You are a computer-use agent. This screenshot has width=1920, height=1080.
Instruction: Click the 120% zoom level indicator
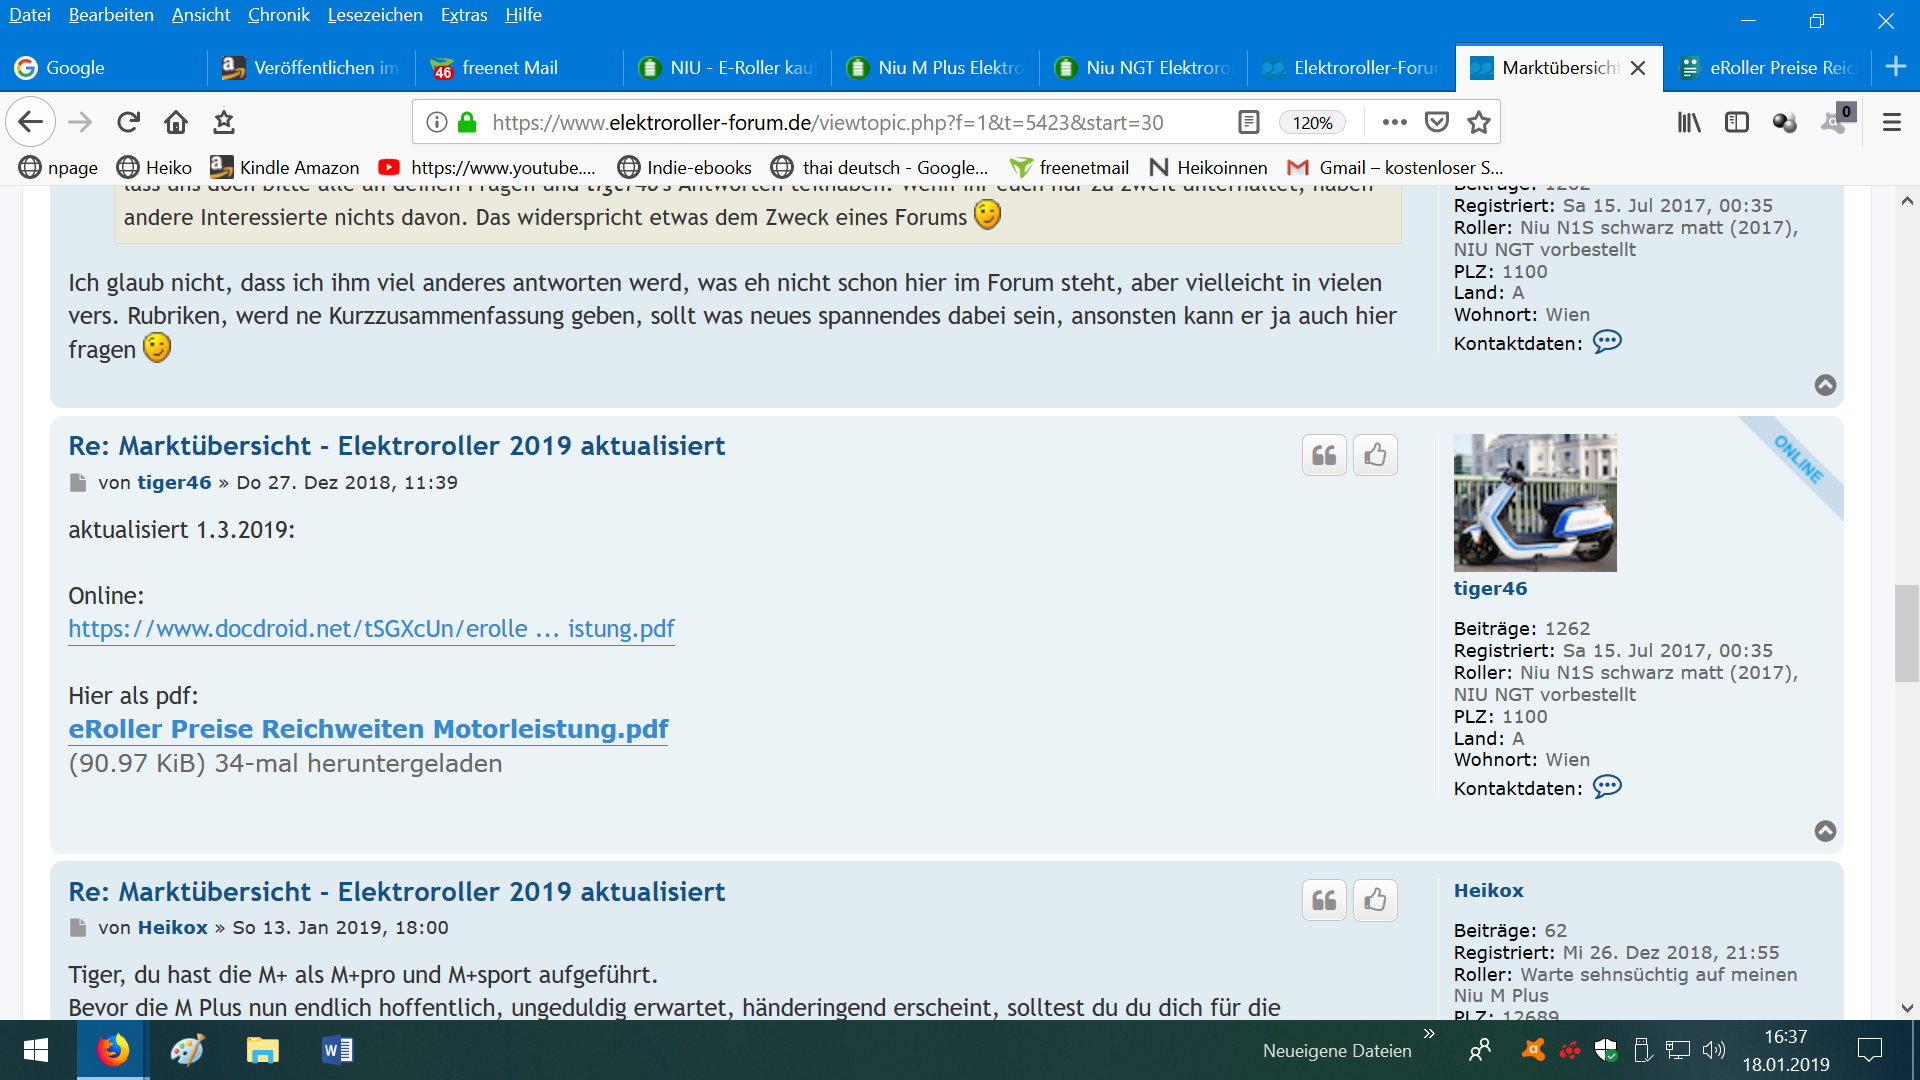coord(1312,122)
